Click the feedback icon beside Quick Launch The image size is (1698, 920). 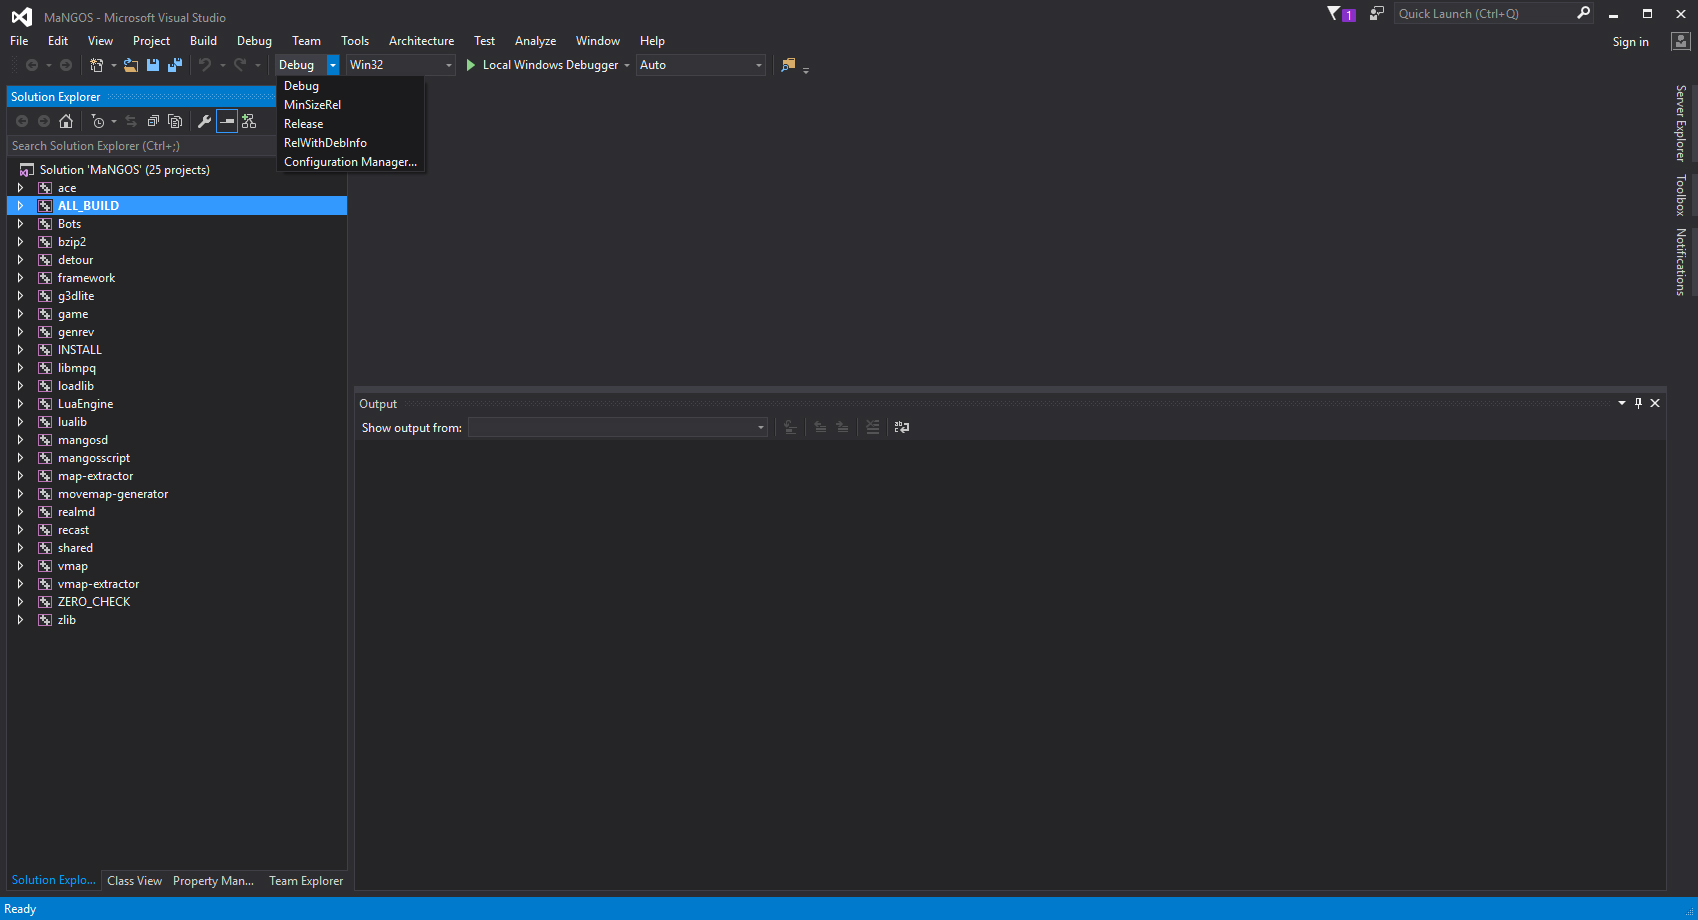(x=1377, y=14)
